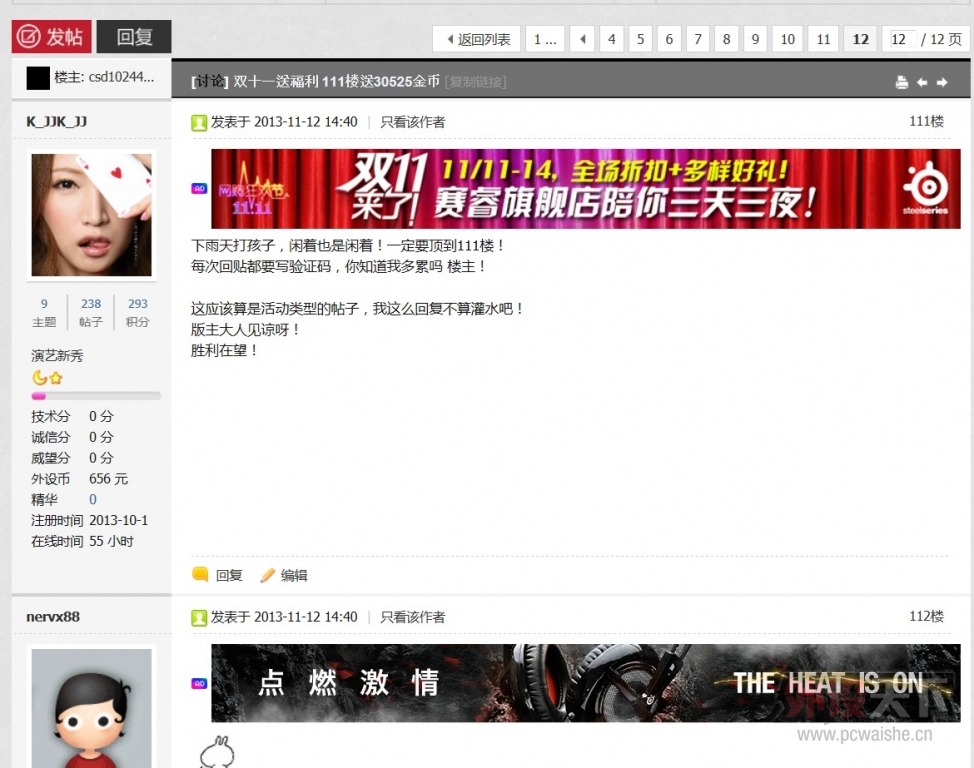Click the rabbit emoticon in post 112
The width and height of the screenshot is (974, 768).
(x=217, y=752)
